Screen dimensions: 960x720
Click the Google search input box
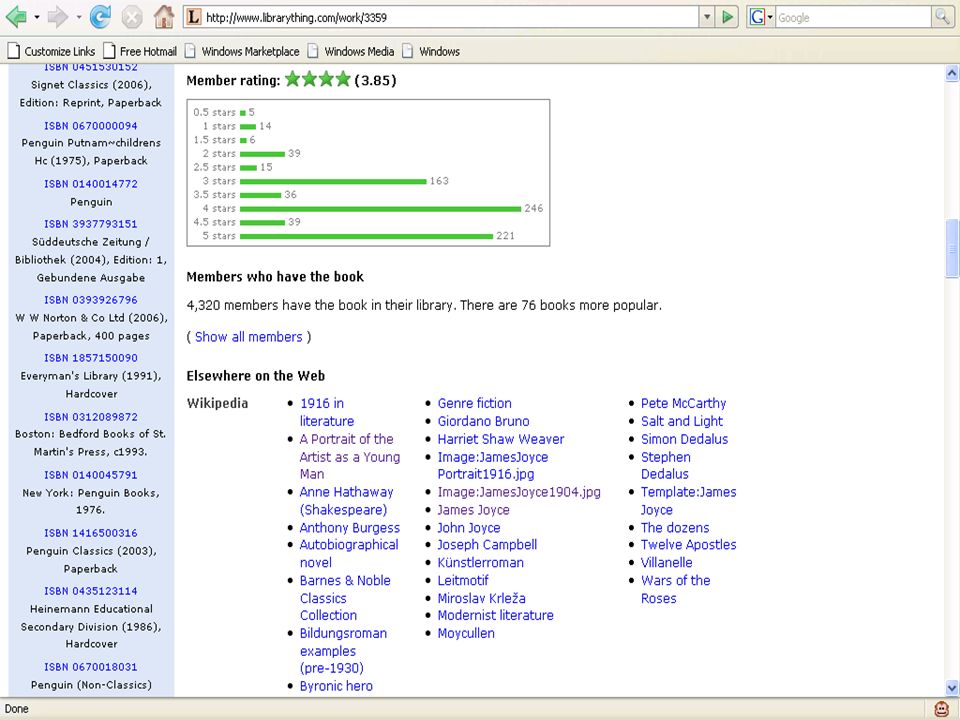pos(853,18)
